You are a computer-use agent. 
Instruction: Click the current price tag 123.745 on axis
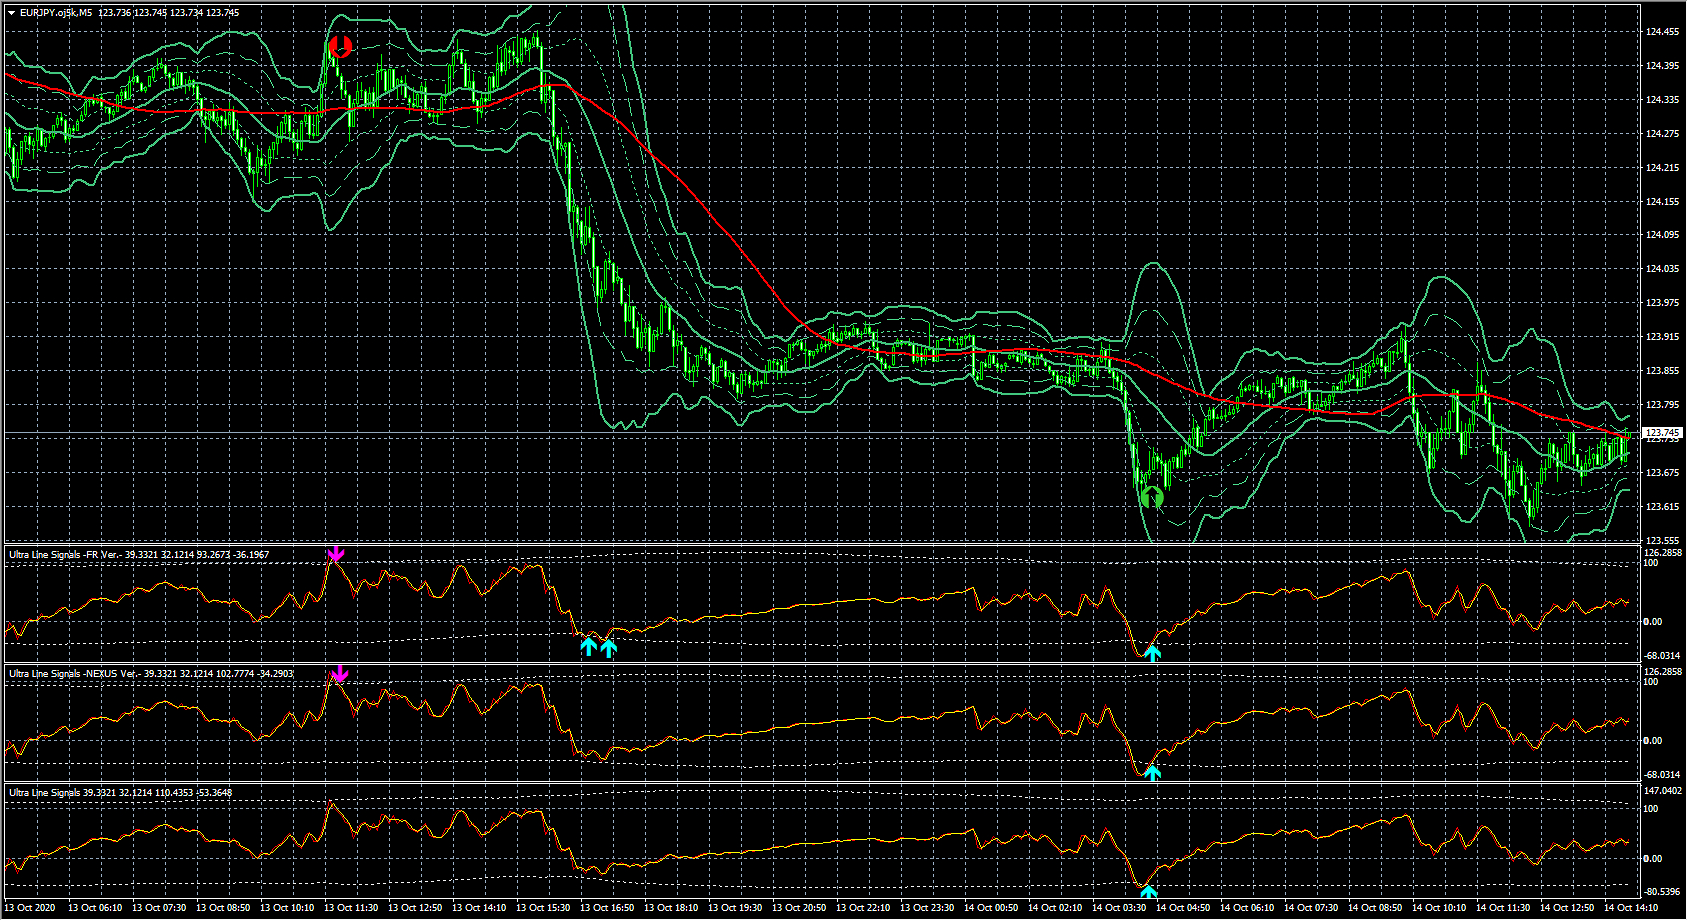(1662, 433)
